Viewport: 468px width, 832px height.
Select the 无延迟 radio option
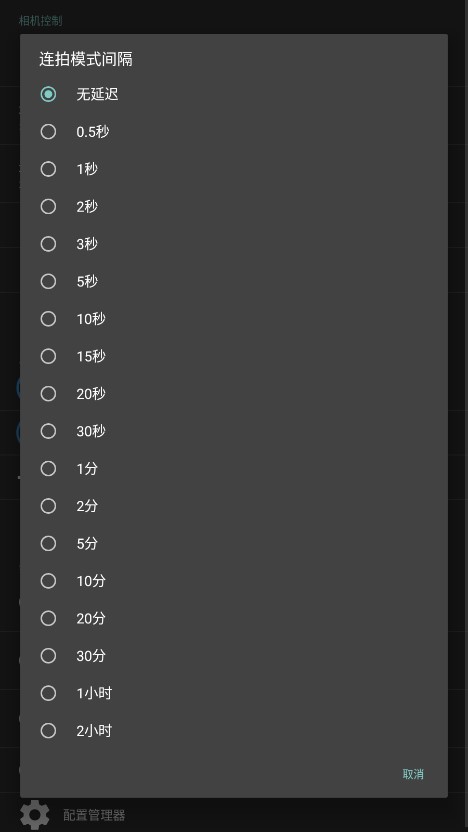[x=233, y=94]
